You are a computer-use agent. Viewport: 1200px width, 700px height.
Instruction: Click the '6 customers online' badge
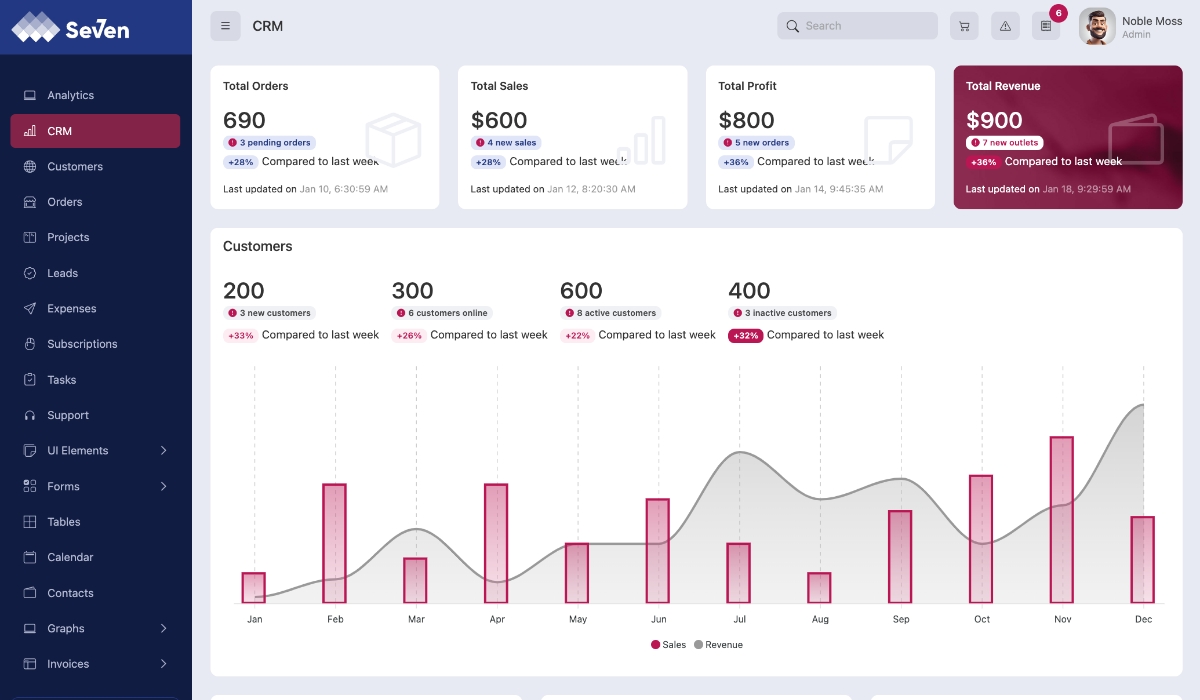point(442,313)
